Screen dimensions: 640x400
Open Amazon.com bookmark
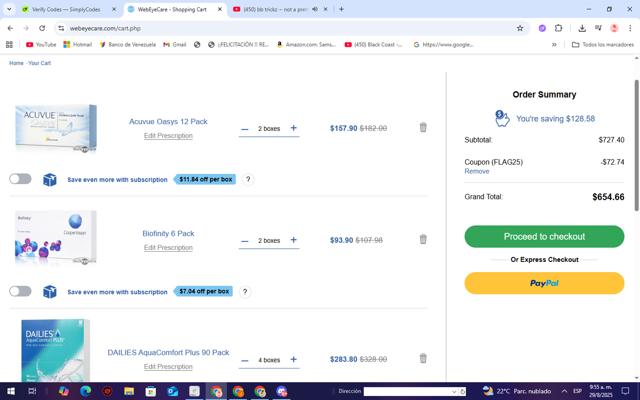(x=306, y=44)
